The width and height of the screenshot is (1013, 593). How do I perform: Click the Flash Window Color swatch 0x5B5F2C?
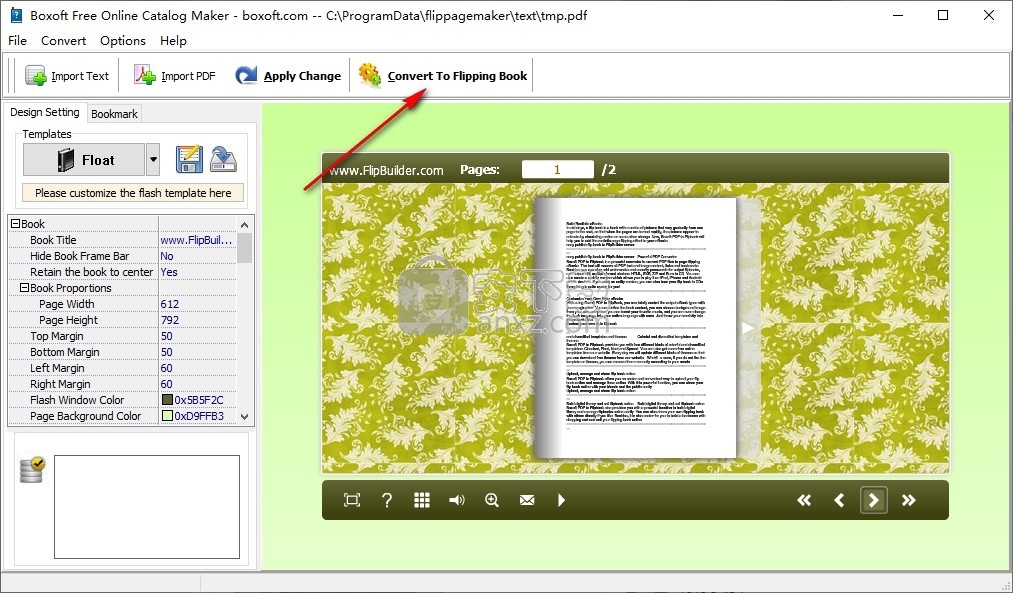167,400
